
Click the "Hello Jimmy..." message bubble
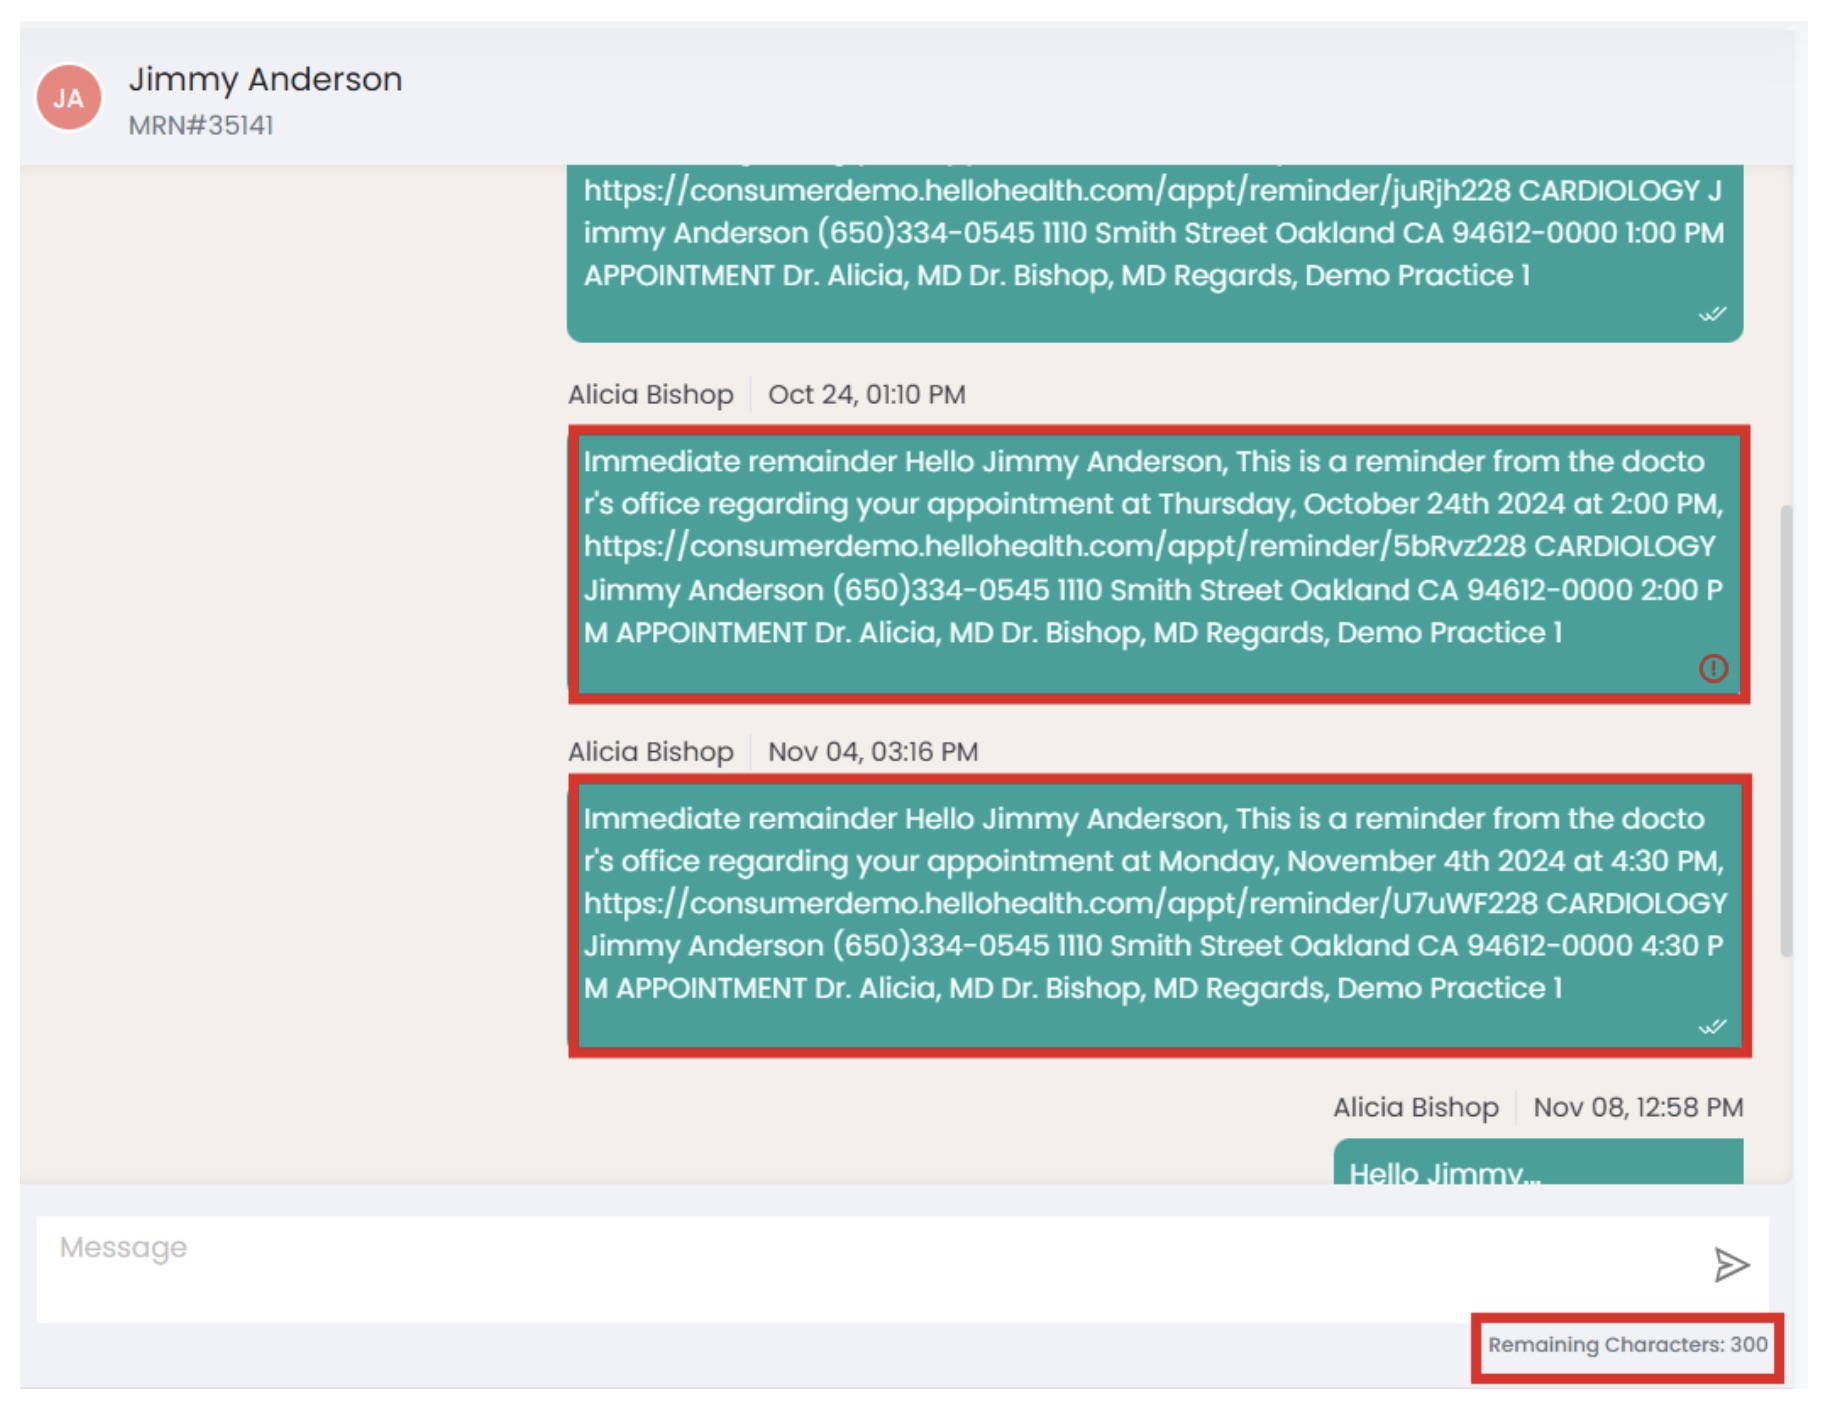tap(1537, 1165)
